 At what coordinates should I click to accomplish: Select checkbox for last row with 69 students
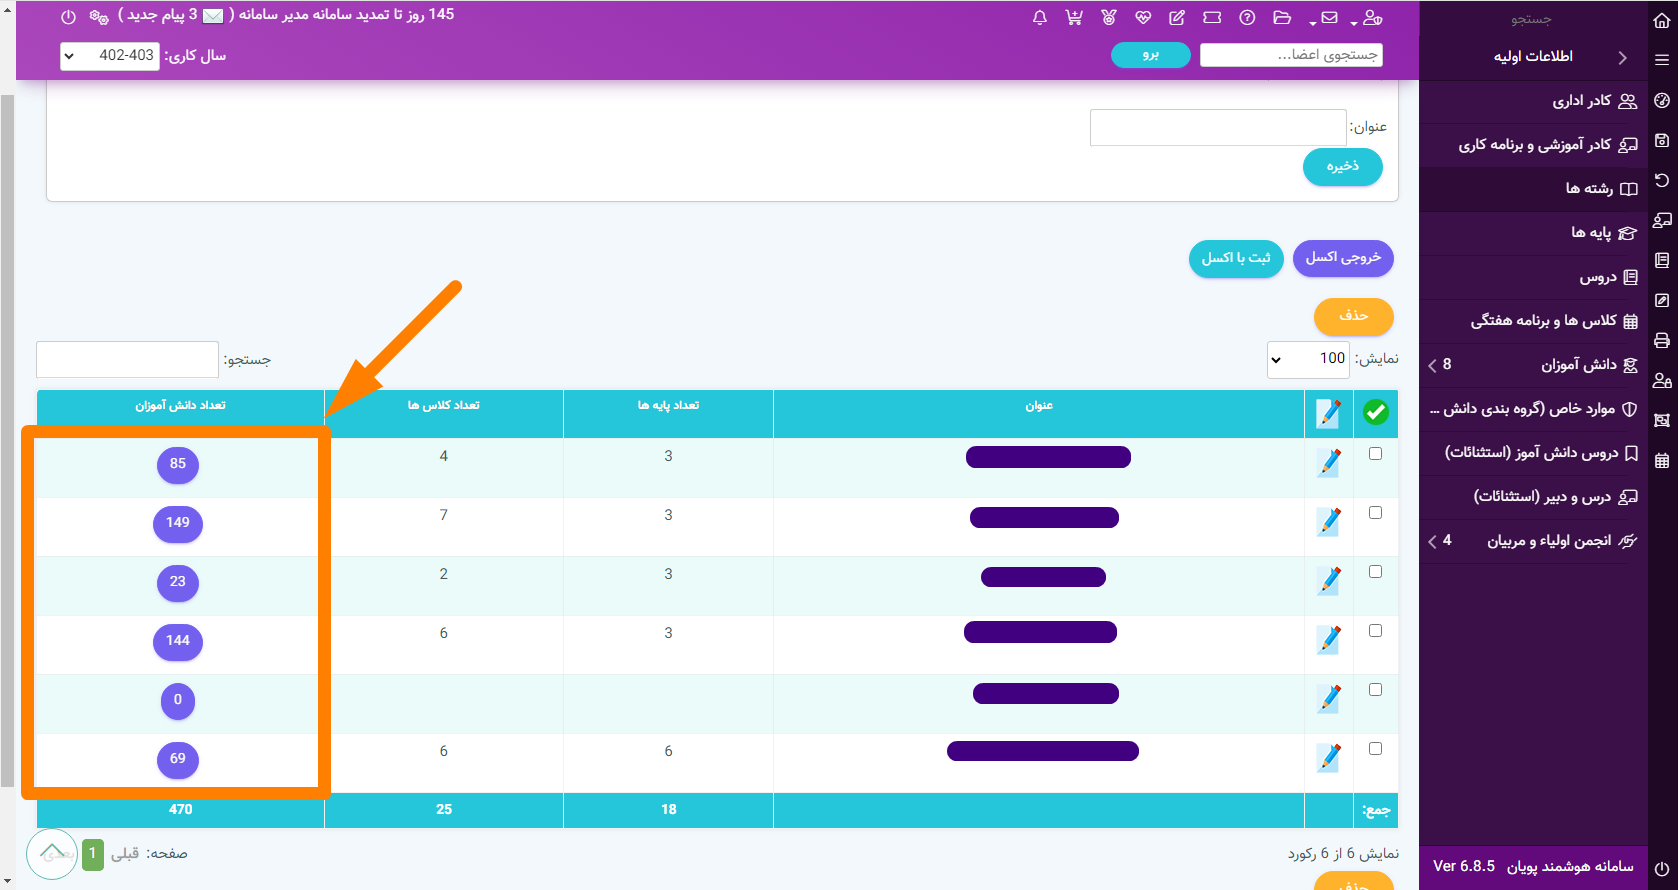tap(1376, 749)
